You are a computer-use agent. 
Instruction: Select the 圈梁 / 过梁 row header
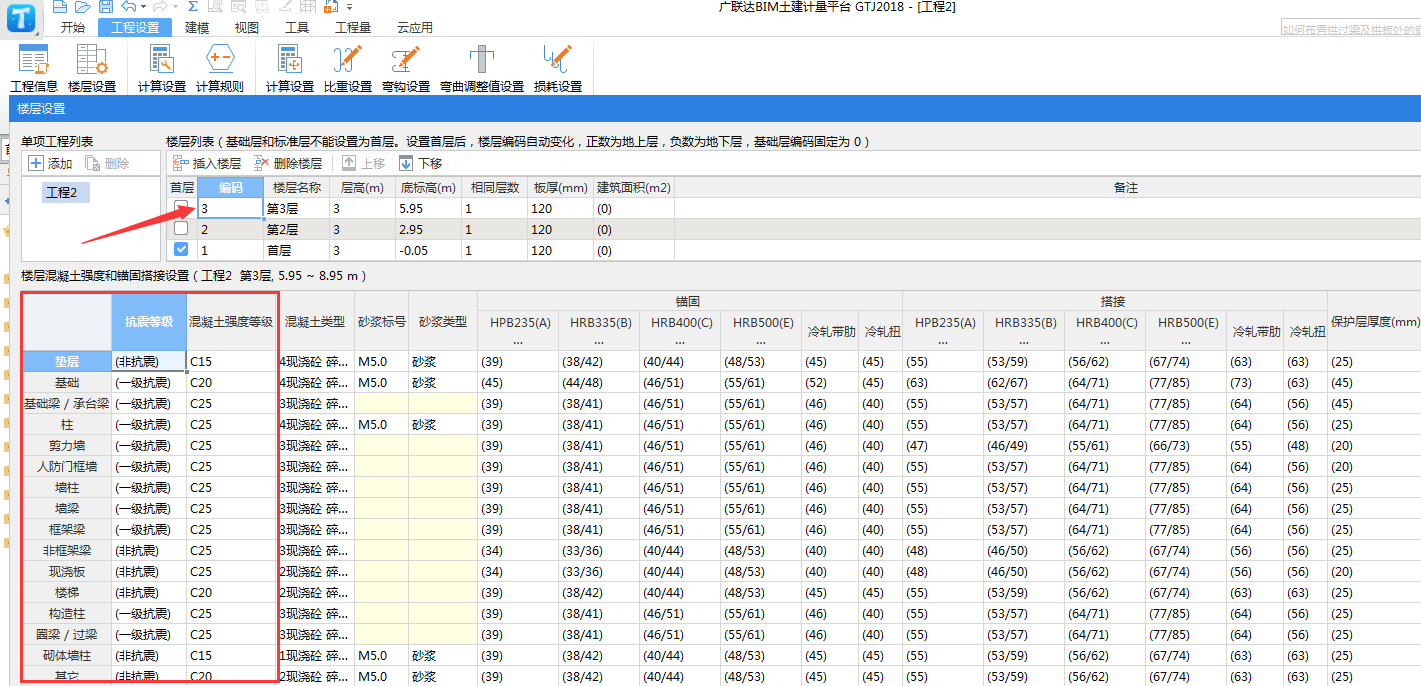pyautogui.click(x=67, y=634)
